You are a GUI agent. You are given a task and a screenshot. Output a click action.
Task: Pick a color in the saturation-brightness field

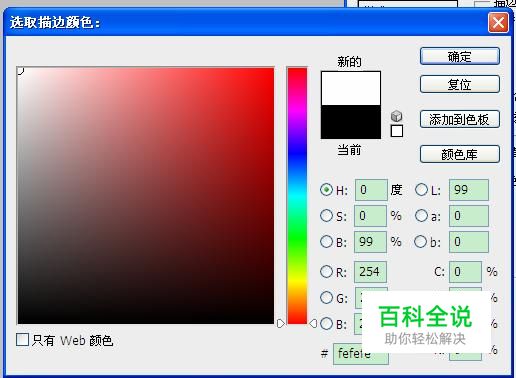pyautogui.click(x=146, y=196)
